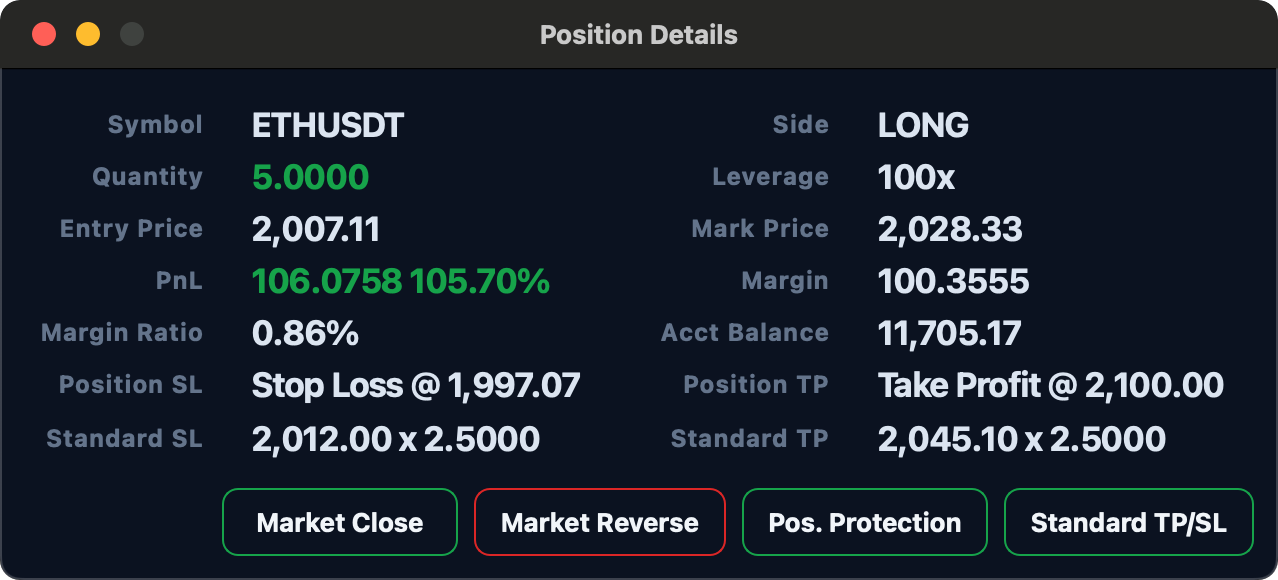This screenshot has height=580, width=1278.
Task: Click the Margin Ratio label
Action: click(x=122, y=333)
